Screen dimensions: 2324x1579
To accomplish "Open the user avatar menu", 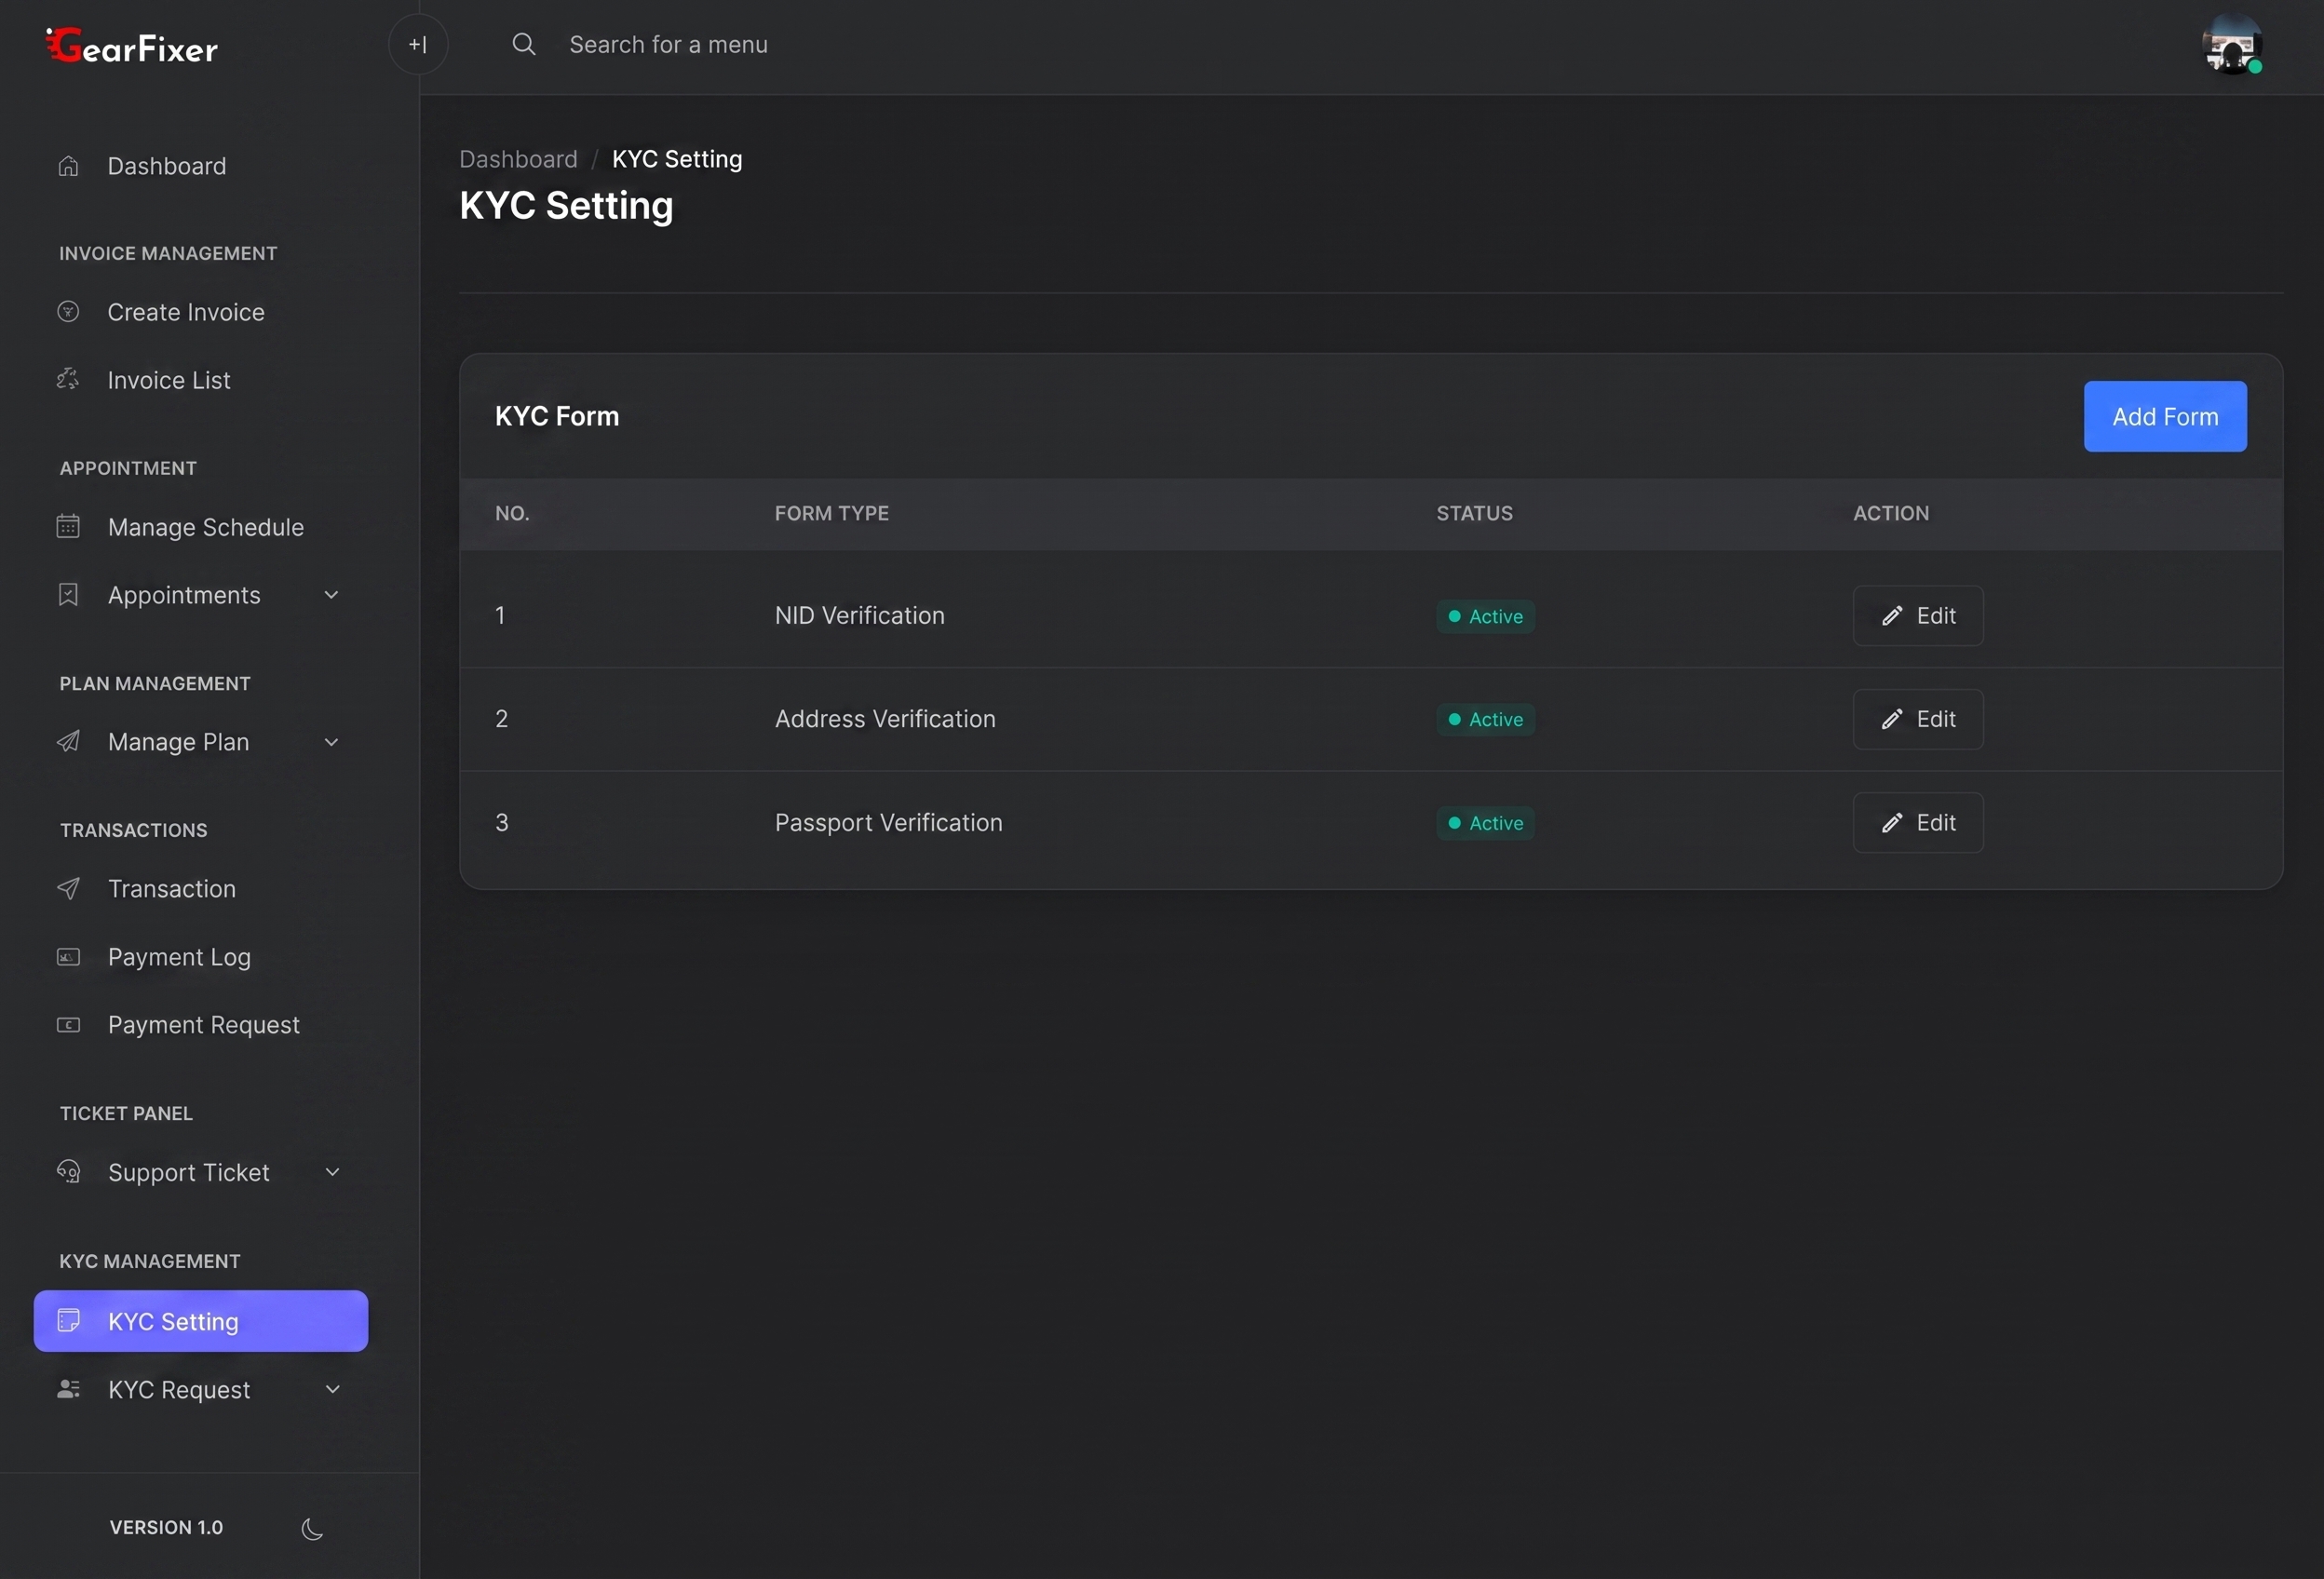I will click(2232, 44).
